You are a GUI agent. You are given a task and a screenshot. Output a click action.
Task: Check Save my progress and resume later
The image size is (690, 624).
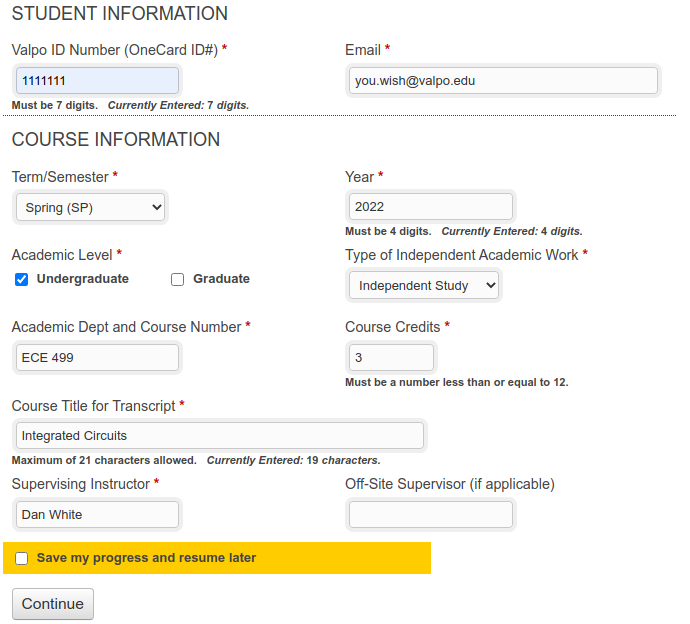coord(22,558)
